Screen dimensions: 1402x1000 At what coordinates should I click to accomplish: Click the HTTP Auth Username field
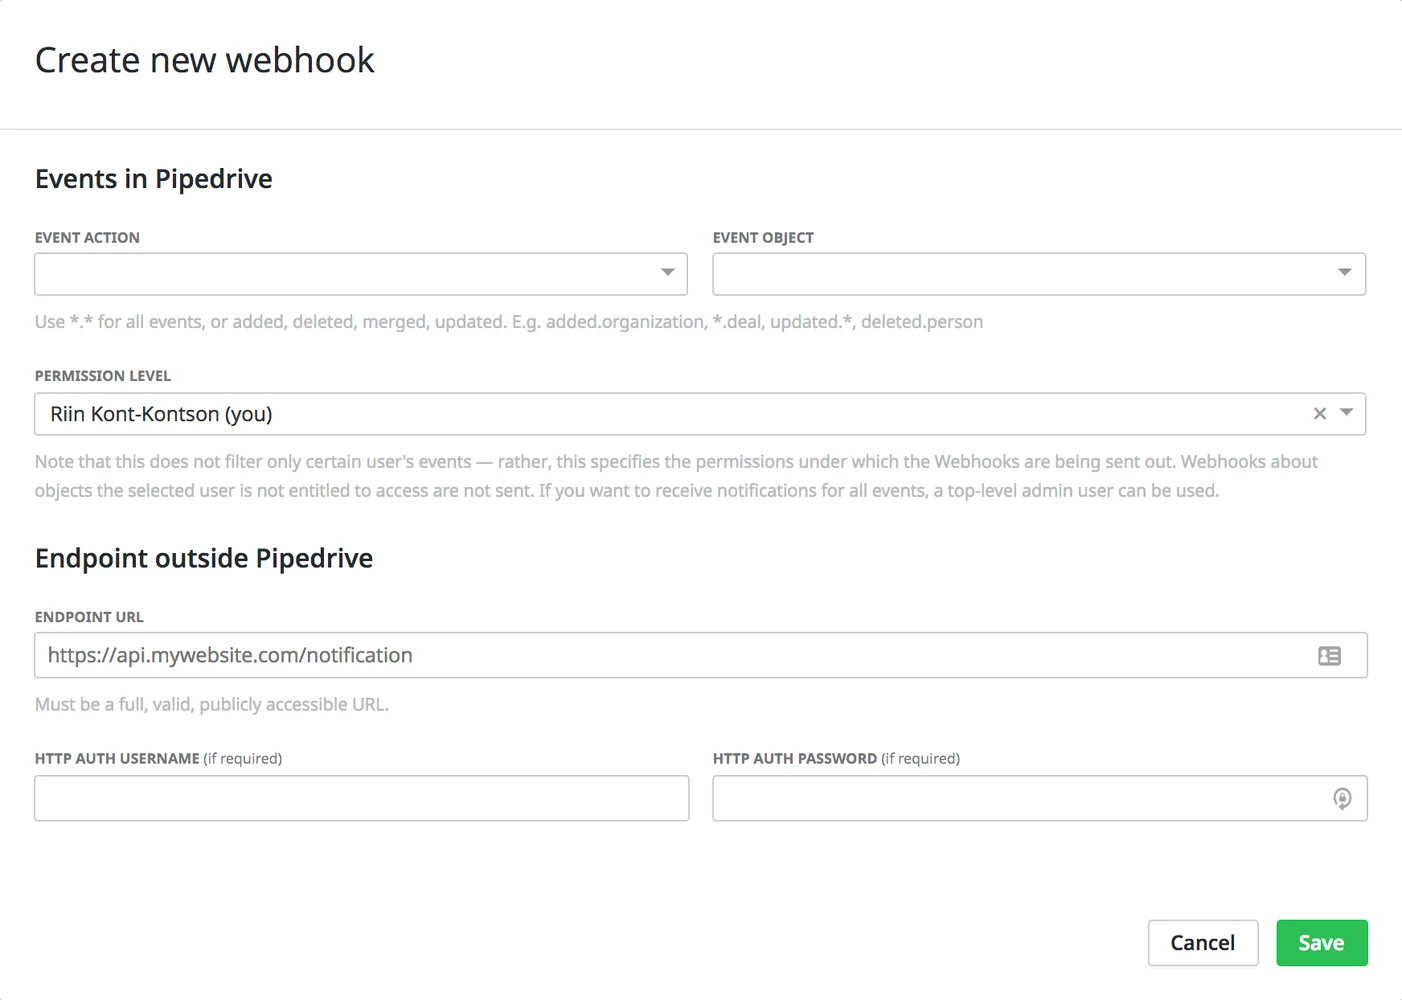pos(360,798)
